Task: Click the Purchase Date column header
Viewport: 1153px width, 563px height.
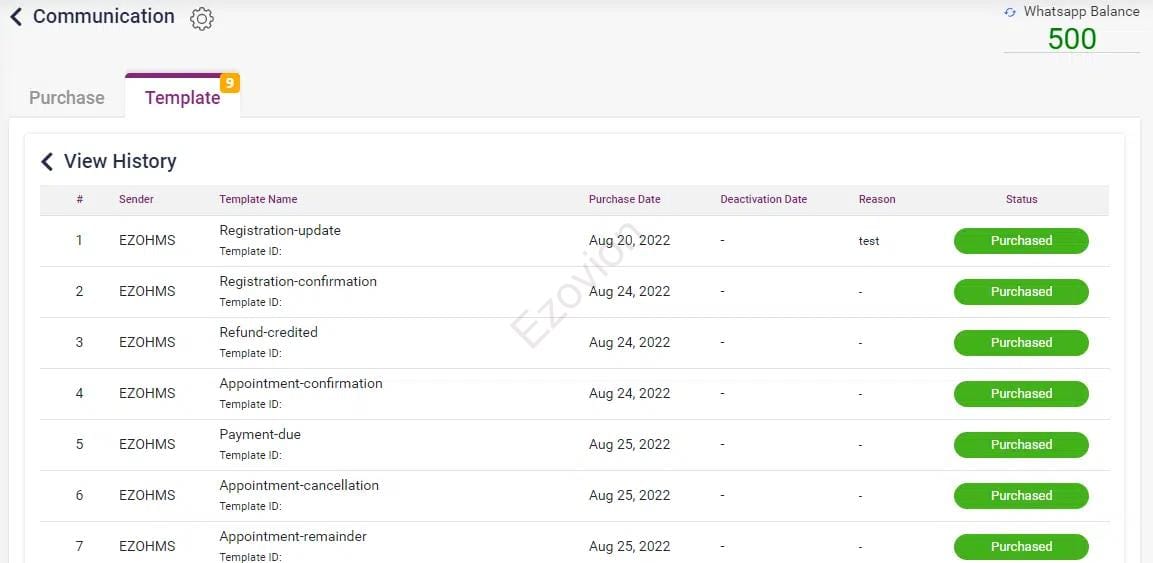Action: click(x=624, y=199)
